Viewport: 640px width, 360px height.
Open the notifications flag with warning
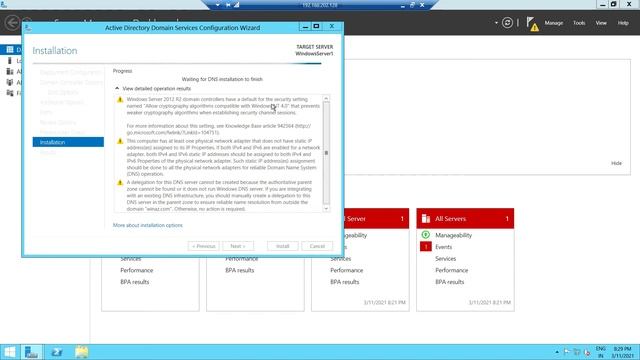[x=532, y=24]
